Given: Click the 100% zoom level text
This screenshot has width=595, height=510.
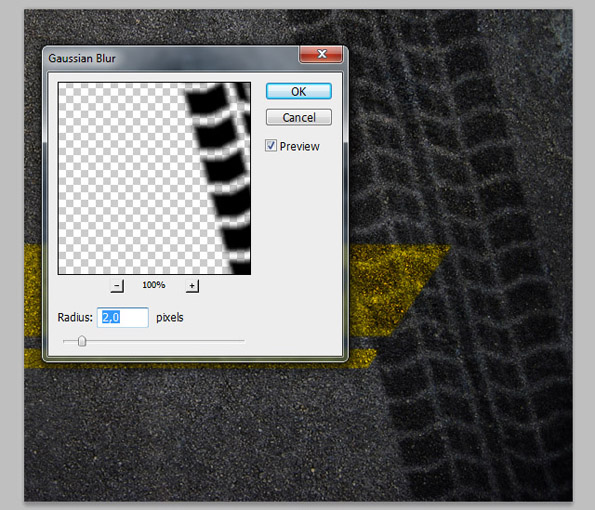Looking at the screenshot, I should click(x=154, y=285).
